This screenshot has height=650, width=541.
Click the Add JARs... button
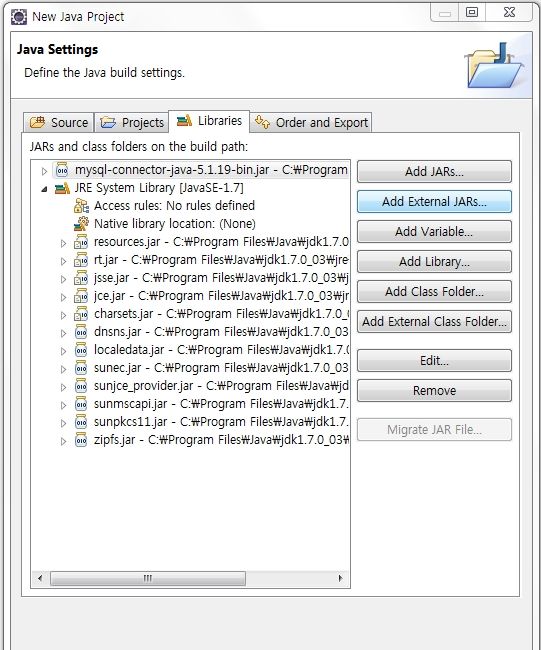pos(434,172)
